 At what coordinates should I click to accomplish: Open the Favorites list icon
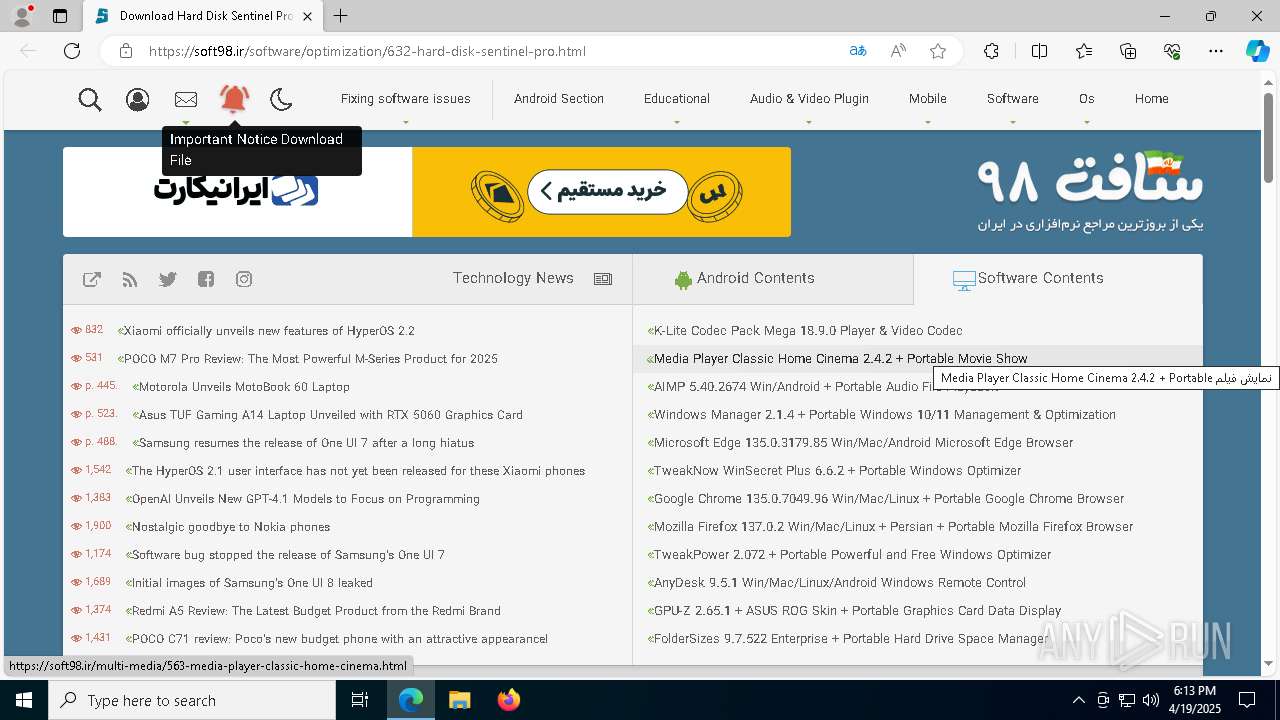(x=1084, y=51)
